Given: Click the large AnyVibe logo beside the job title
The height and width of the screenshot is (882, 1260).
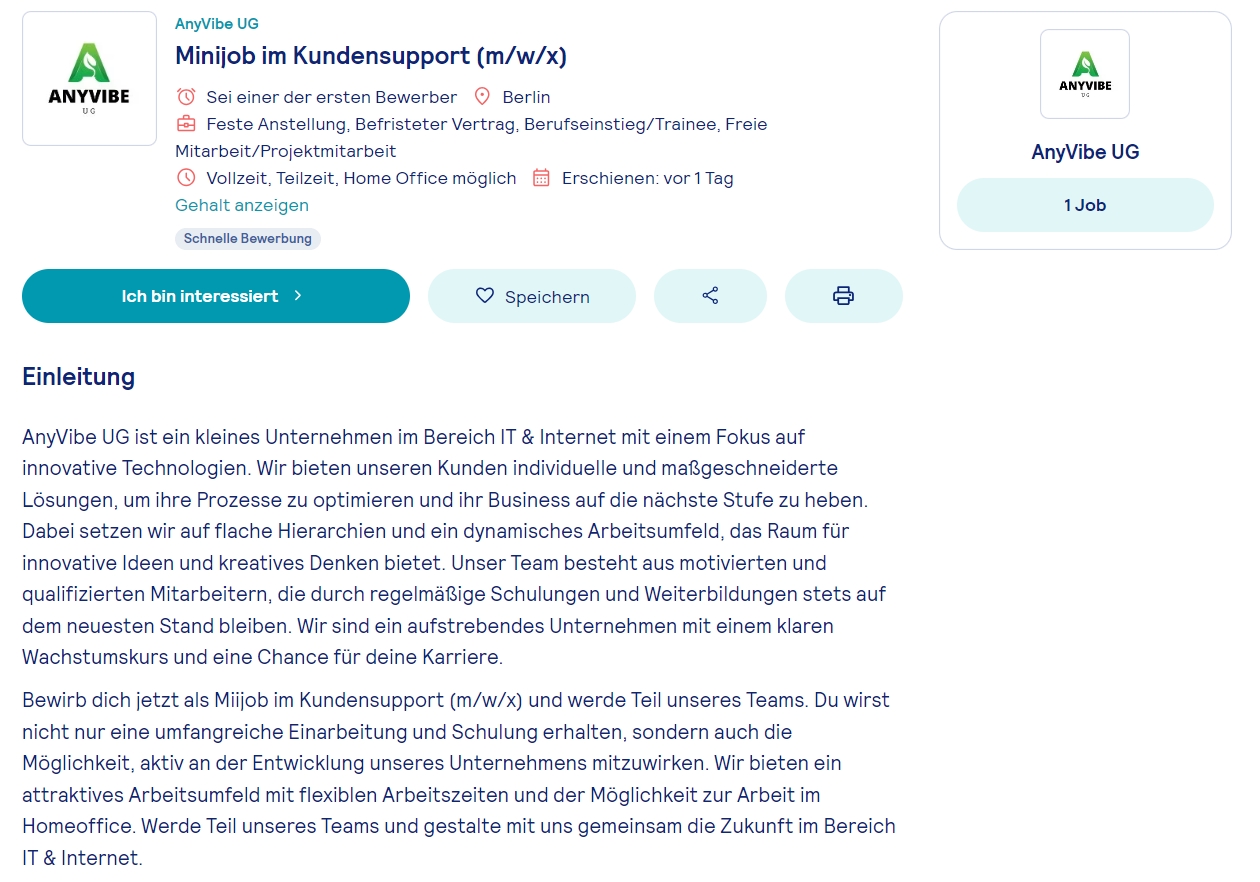Looking at the screenshot, I should click(90, 78).
